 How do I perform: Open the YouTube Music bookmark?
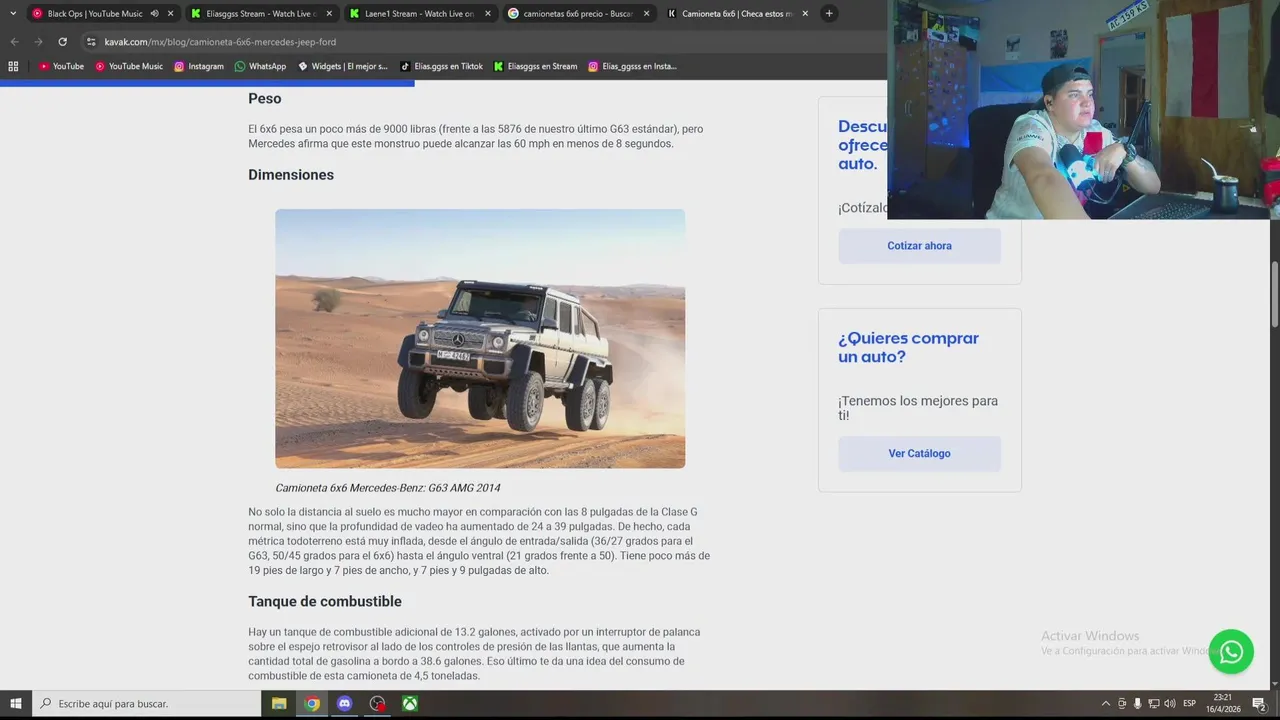tap(129, 66)
